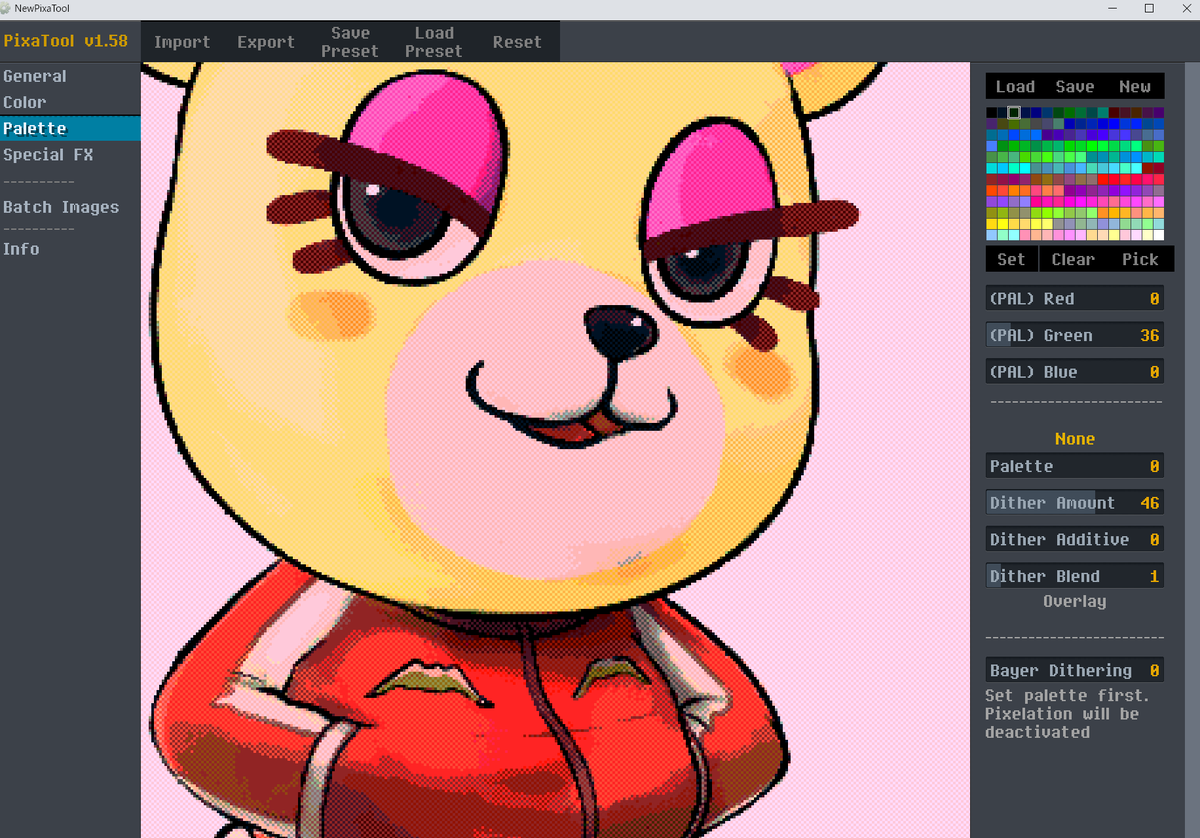Click Export in the top toolbar

tap(266, 42)
